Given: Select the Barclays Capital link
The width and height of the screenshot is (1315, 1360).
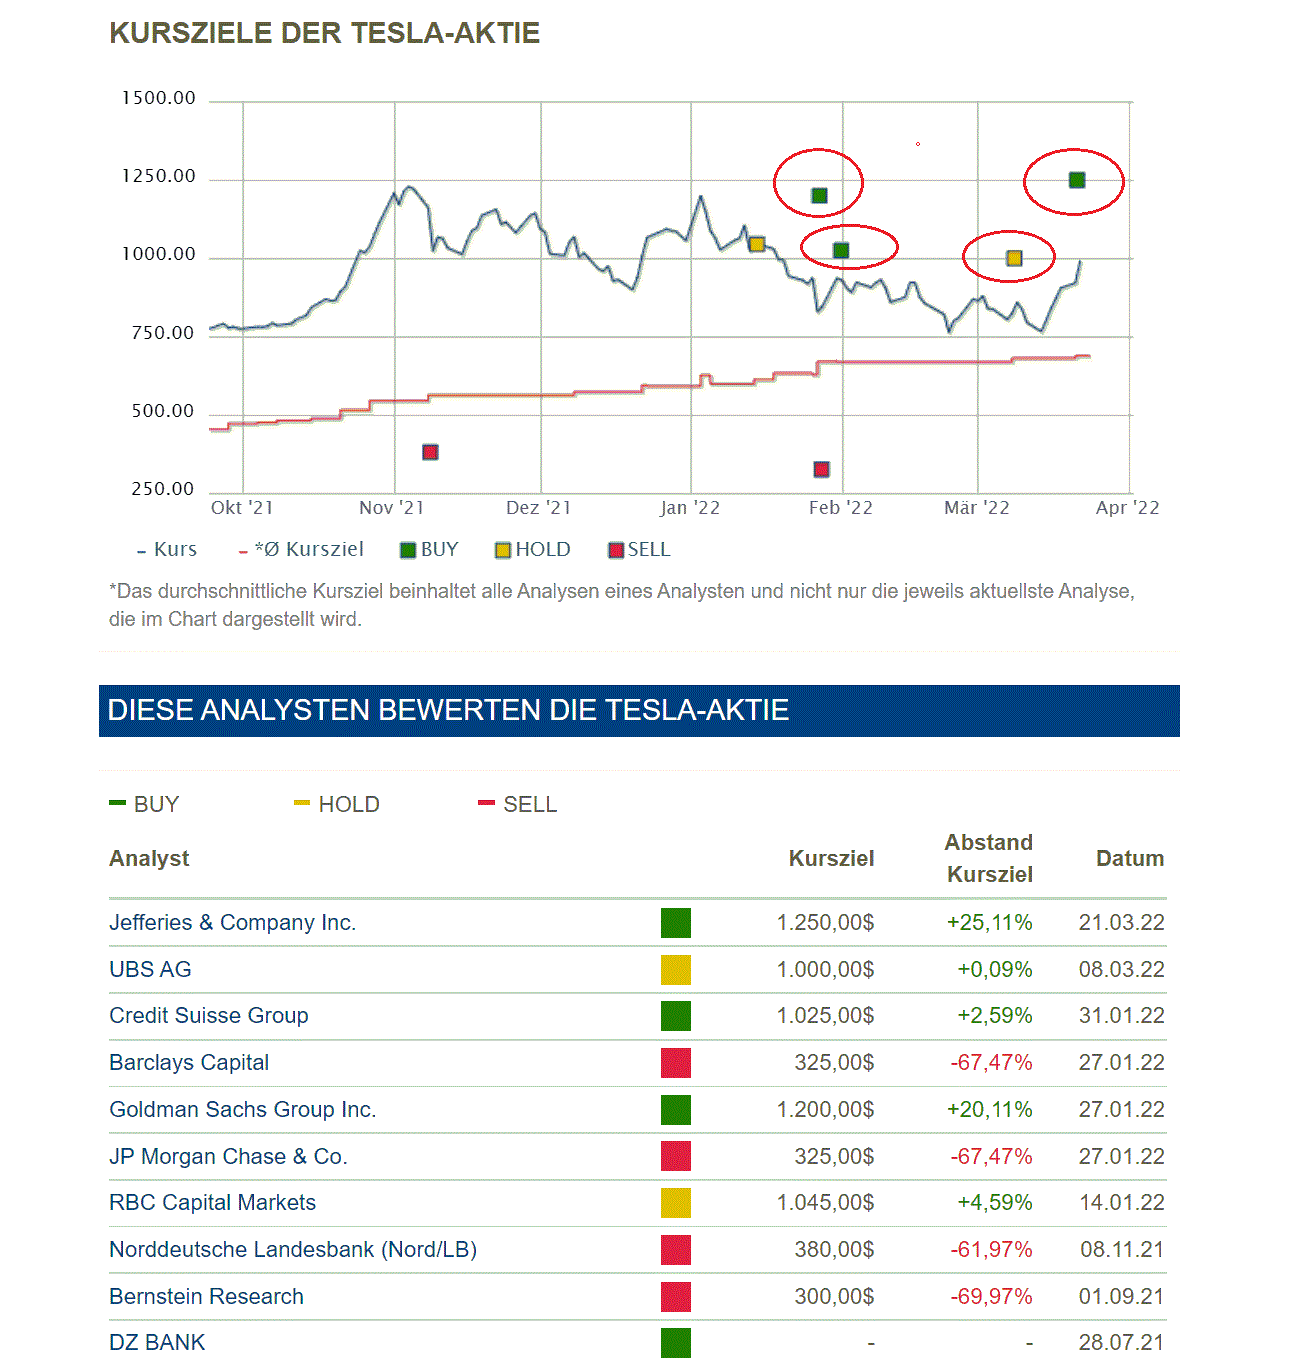Looking at the screenshot, I should tap(189, 1062).
